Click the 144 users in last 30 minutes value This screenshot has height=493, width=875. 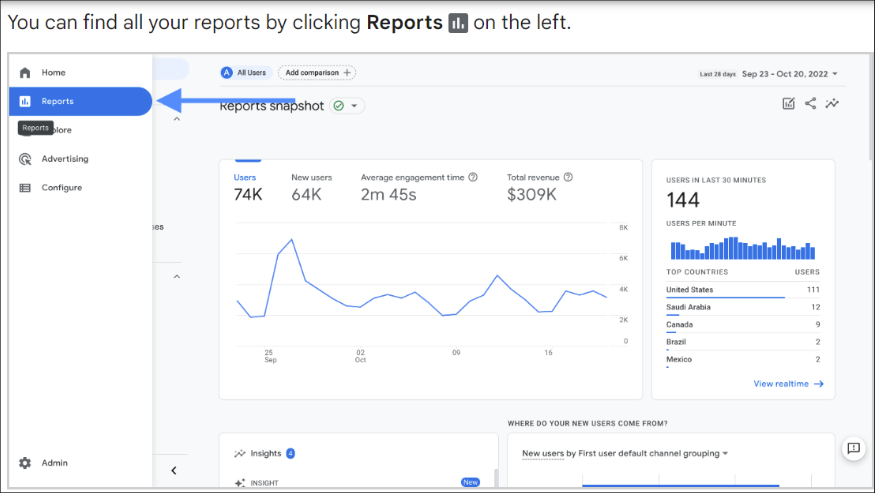[x=683, y=200]
